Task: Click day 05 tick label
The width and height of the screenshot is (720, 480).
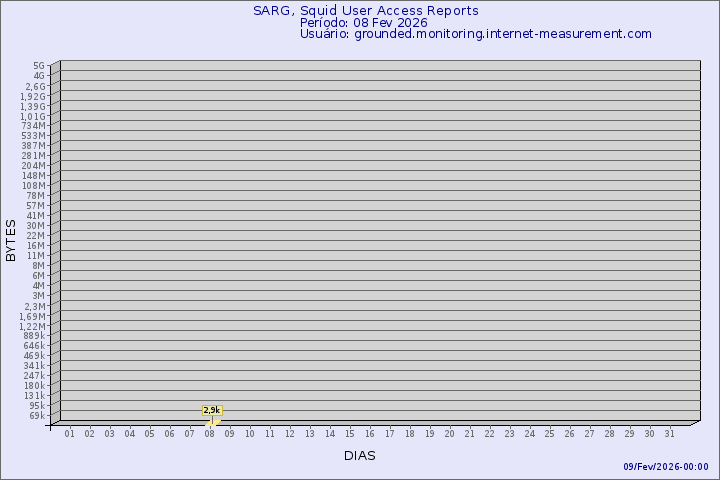Action: 149,433
